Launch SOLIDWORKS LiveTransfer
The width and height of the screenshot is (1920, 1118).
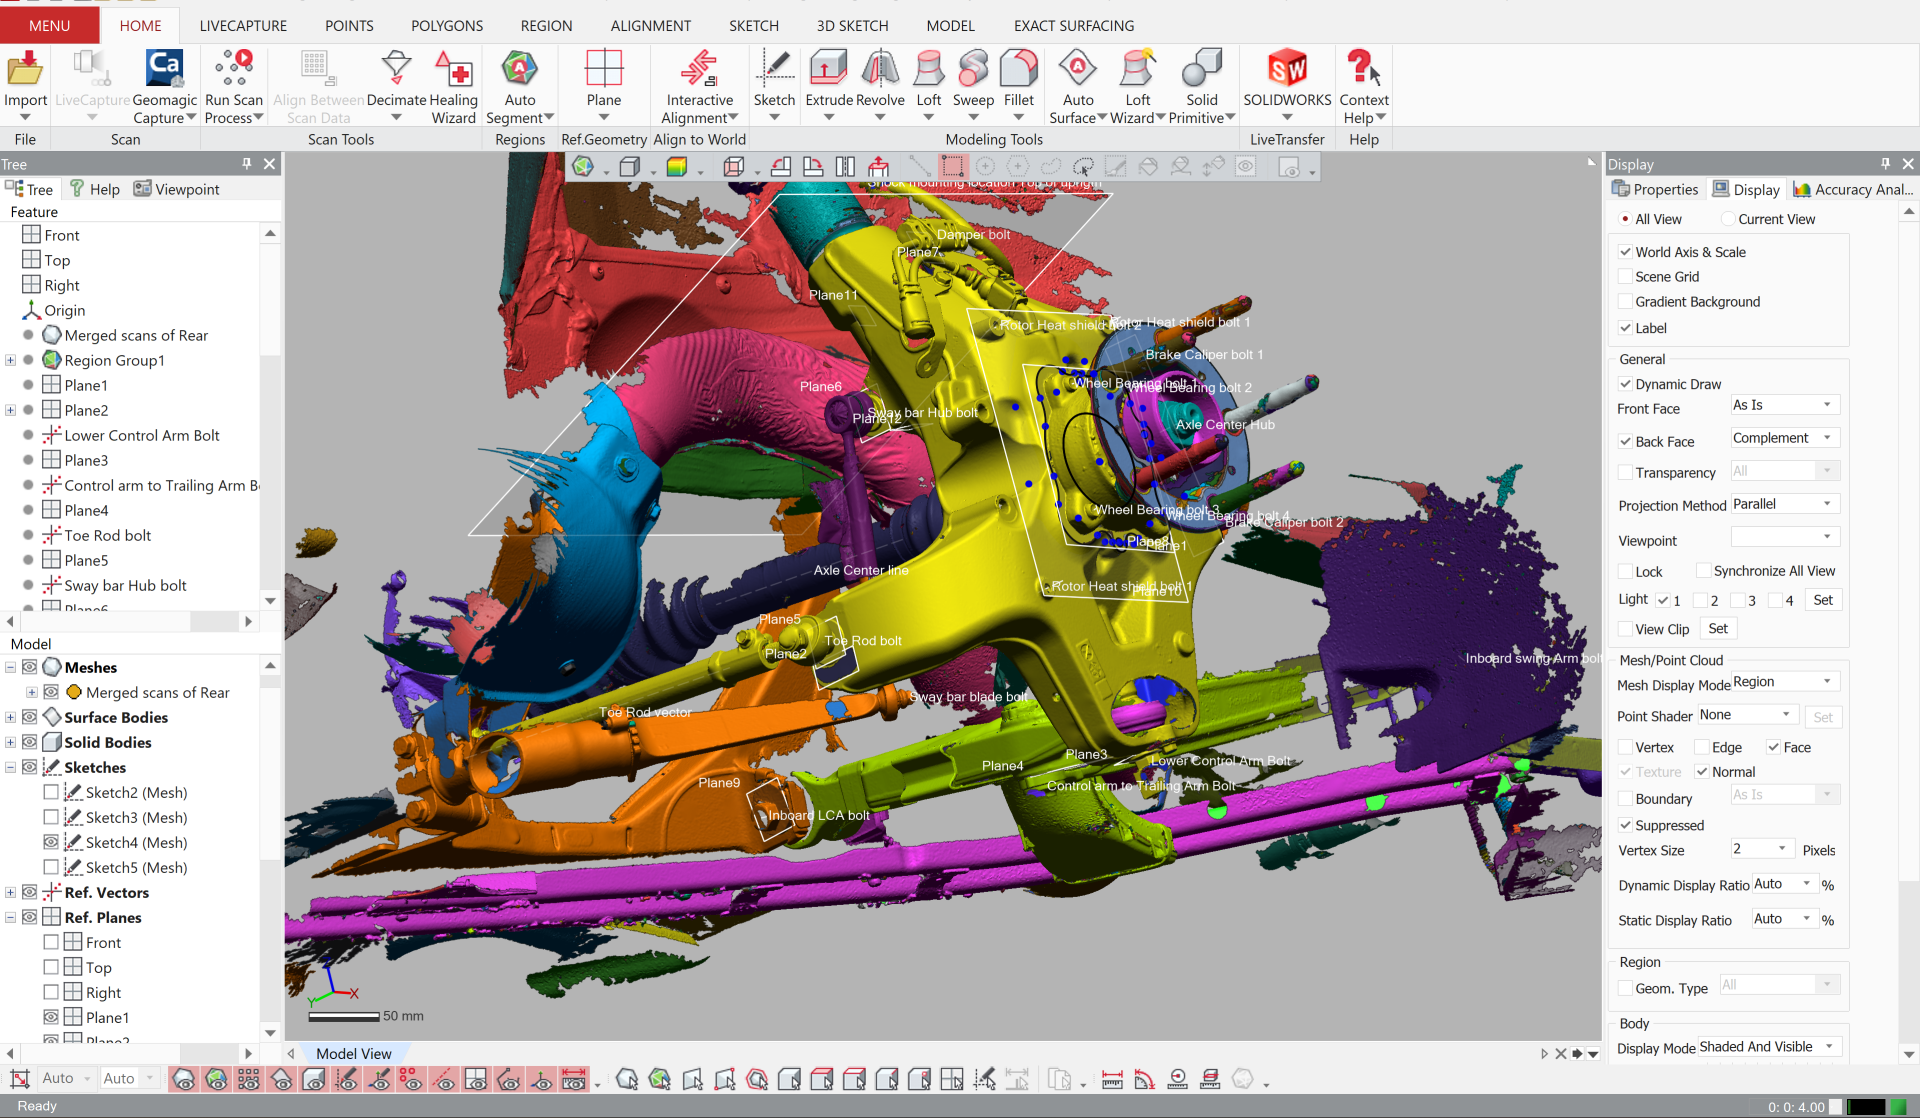pos(1287,70)
